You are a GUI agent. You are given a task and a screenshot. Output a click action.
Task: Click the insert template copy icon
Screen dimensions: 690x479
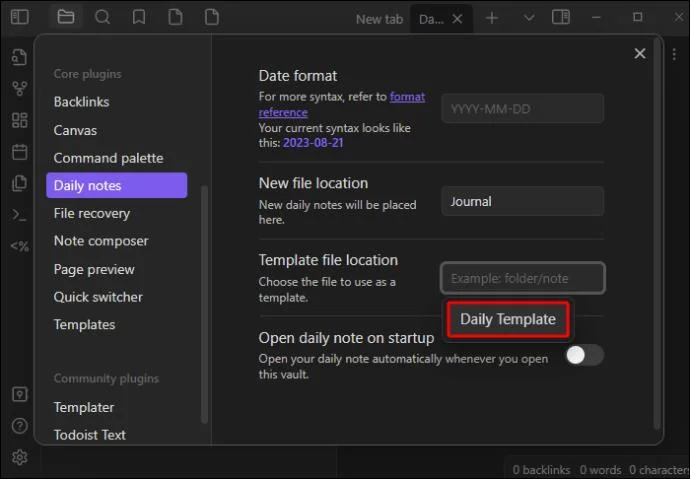point(19,183)
